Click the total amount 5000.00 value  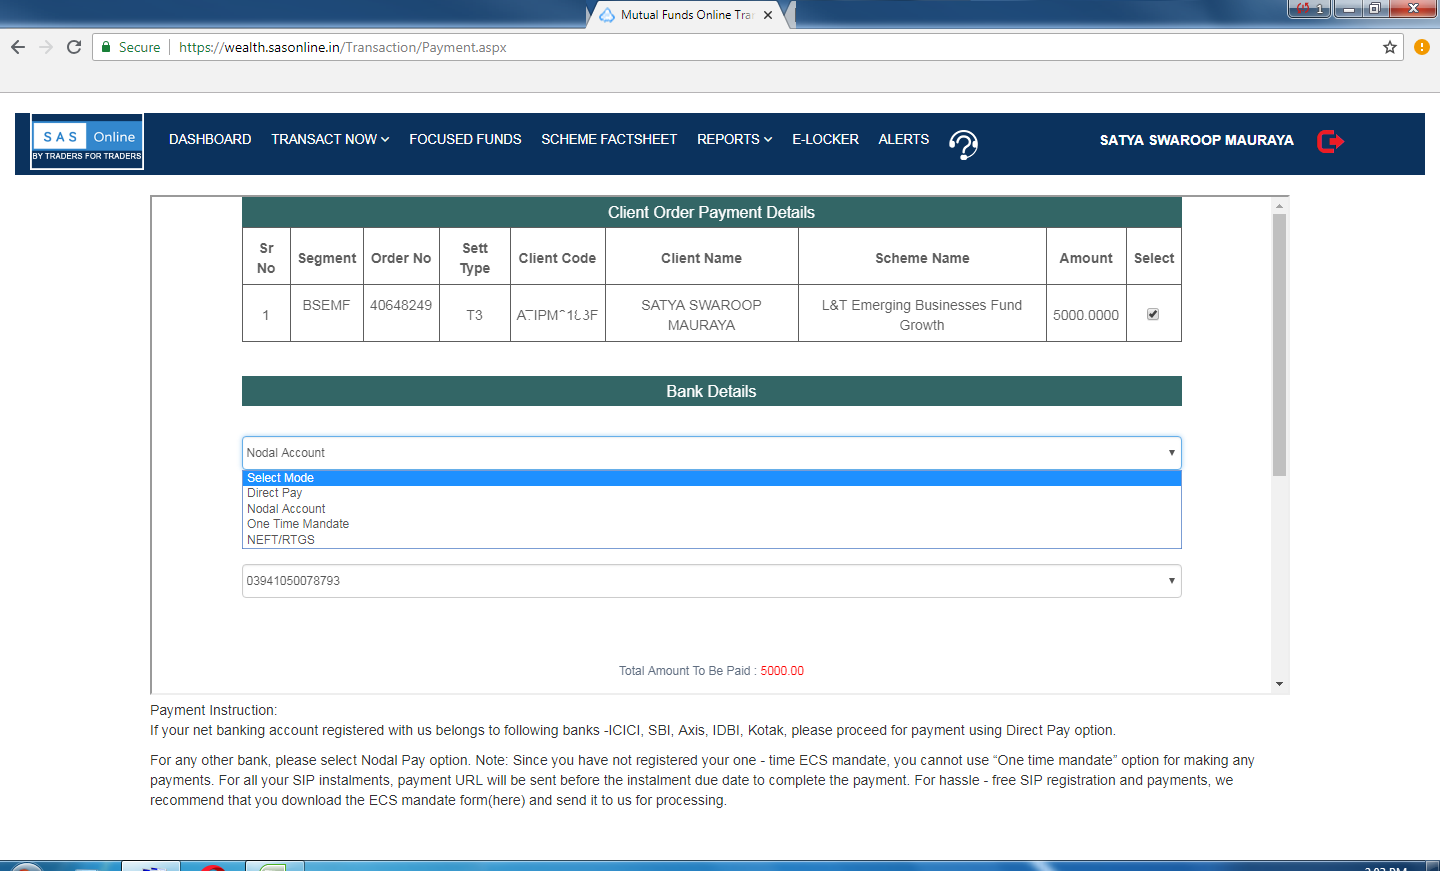coord(782,671)
